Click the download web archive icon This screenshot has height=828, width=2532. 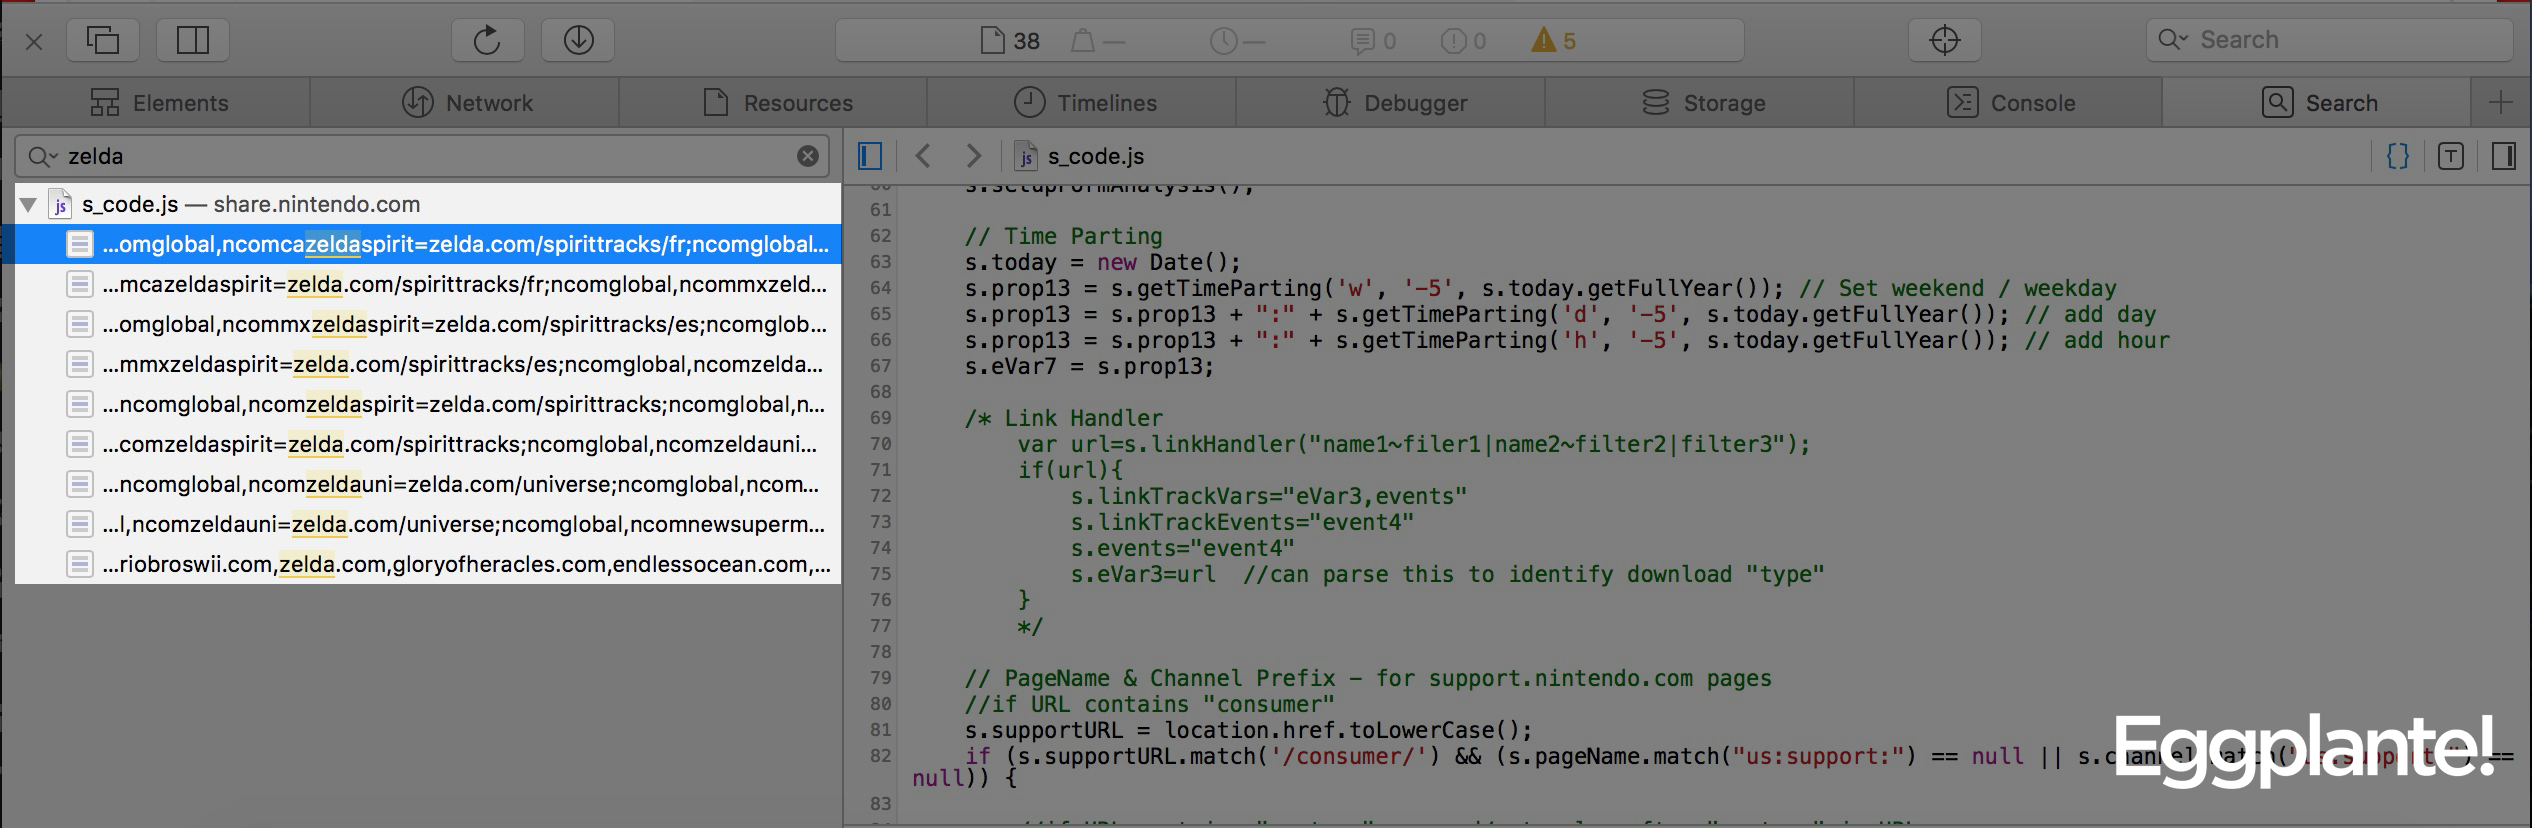[x=578, y=41]
